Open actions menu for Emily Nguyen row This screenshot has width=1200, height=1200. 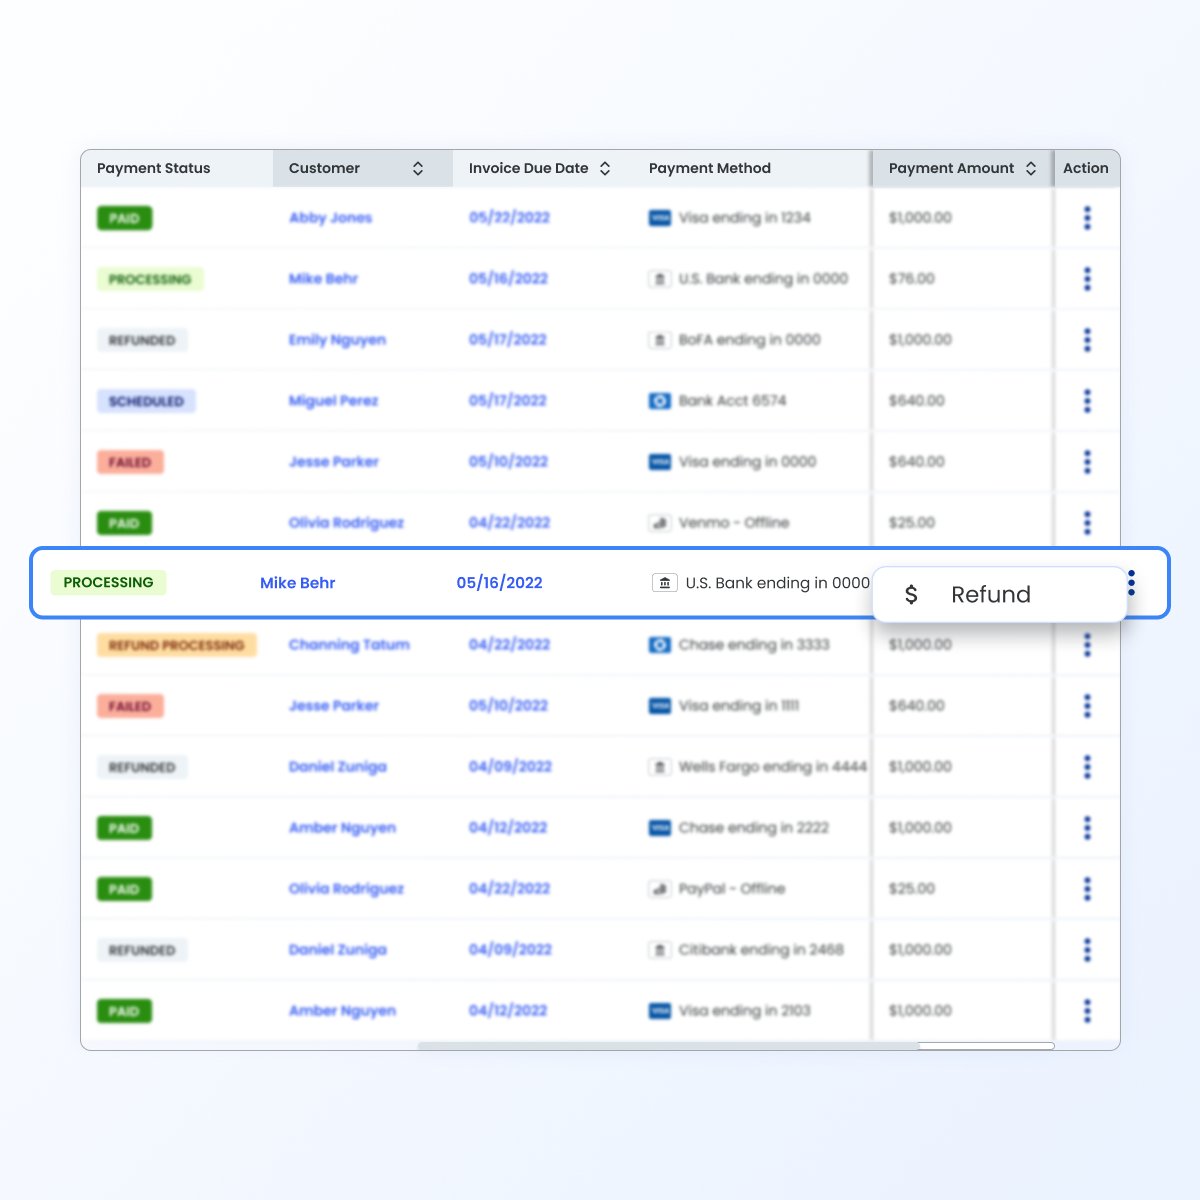click(1087, 340)
